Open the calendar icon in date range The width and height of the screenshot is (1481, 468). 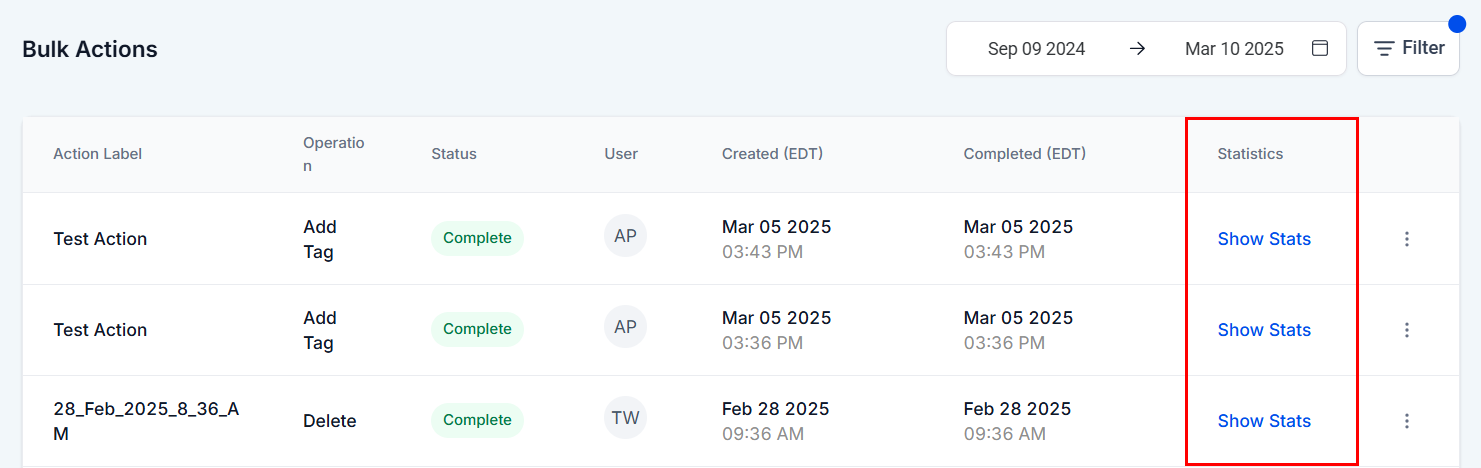pyautogui.click(x=1320, y=48)
